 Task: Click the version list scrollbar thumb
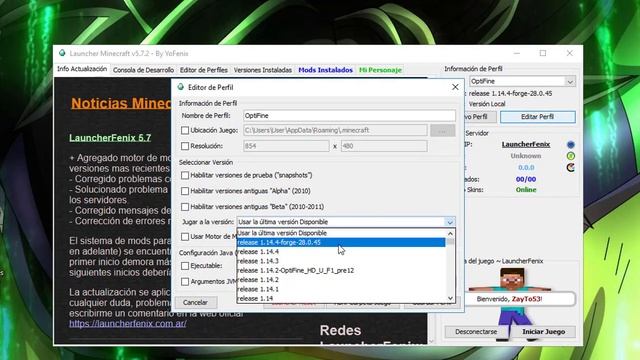tap(451, 242)
